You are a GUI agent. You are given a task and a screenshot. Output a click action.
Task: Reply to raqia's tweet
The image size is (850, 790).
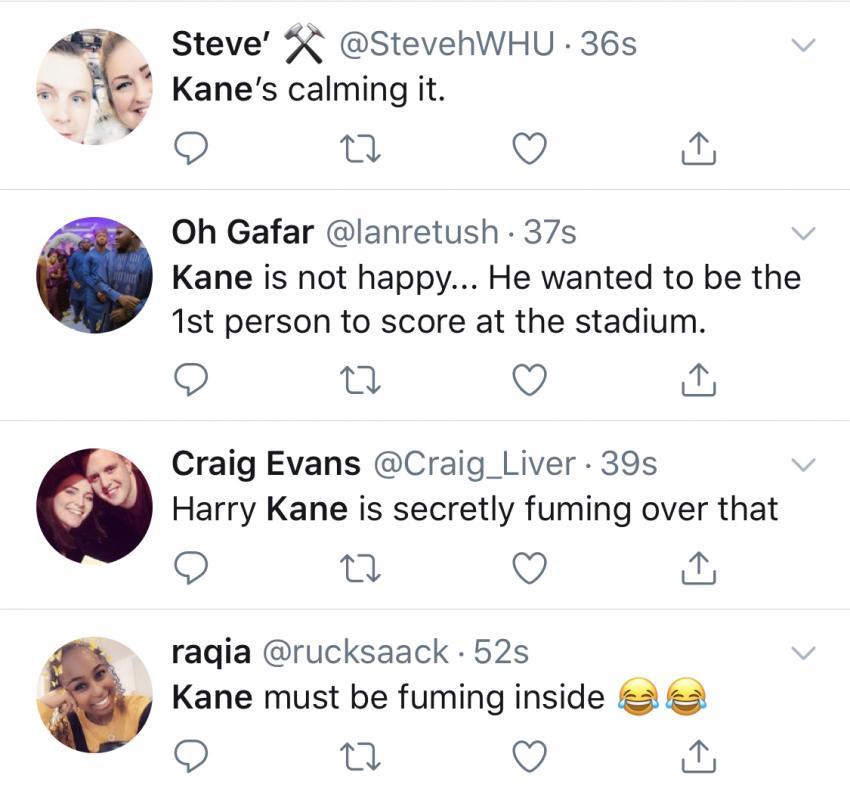click(x=190, y=757)
